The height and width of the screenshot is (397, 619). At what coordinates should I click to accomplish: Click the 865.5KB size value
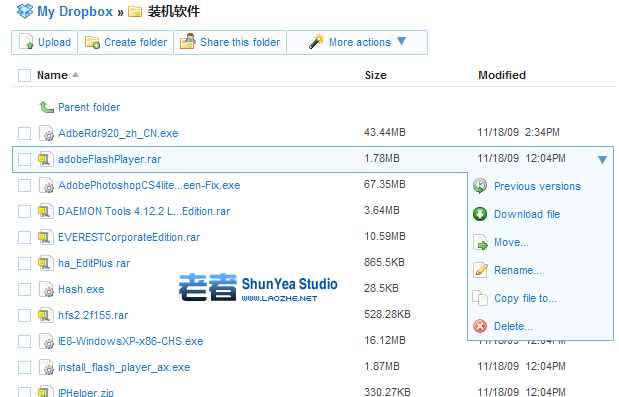pyautogui.click(x=385, y=262)
